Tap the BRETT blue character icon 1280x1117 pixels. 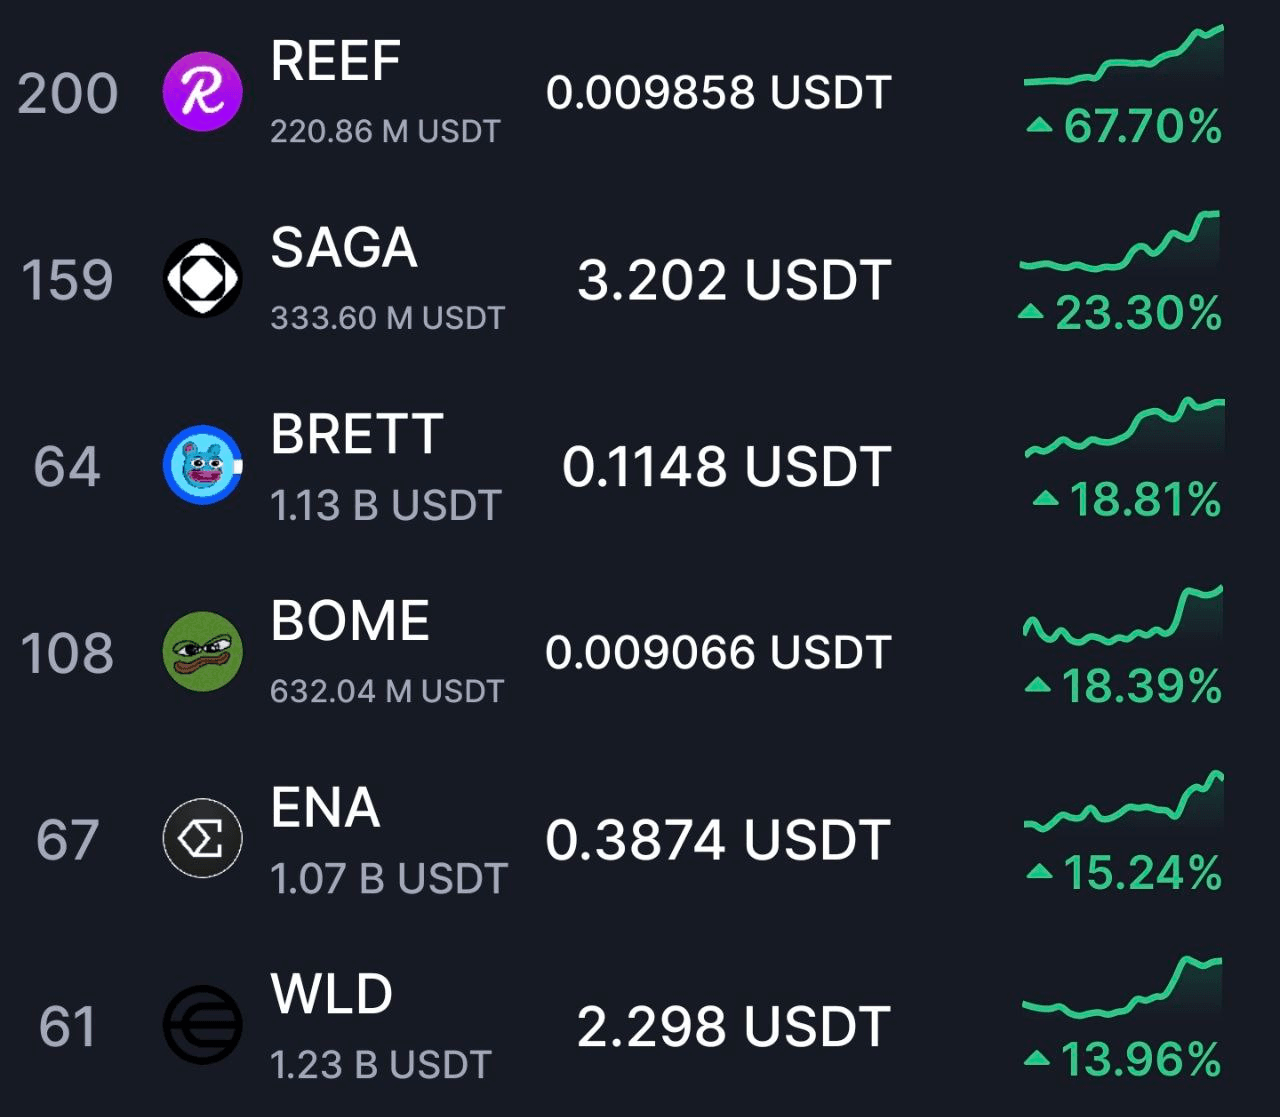(x=202, y=465)
